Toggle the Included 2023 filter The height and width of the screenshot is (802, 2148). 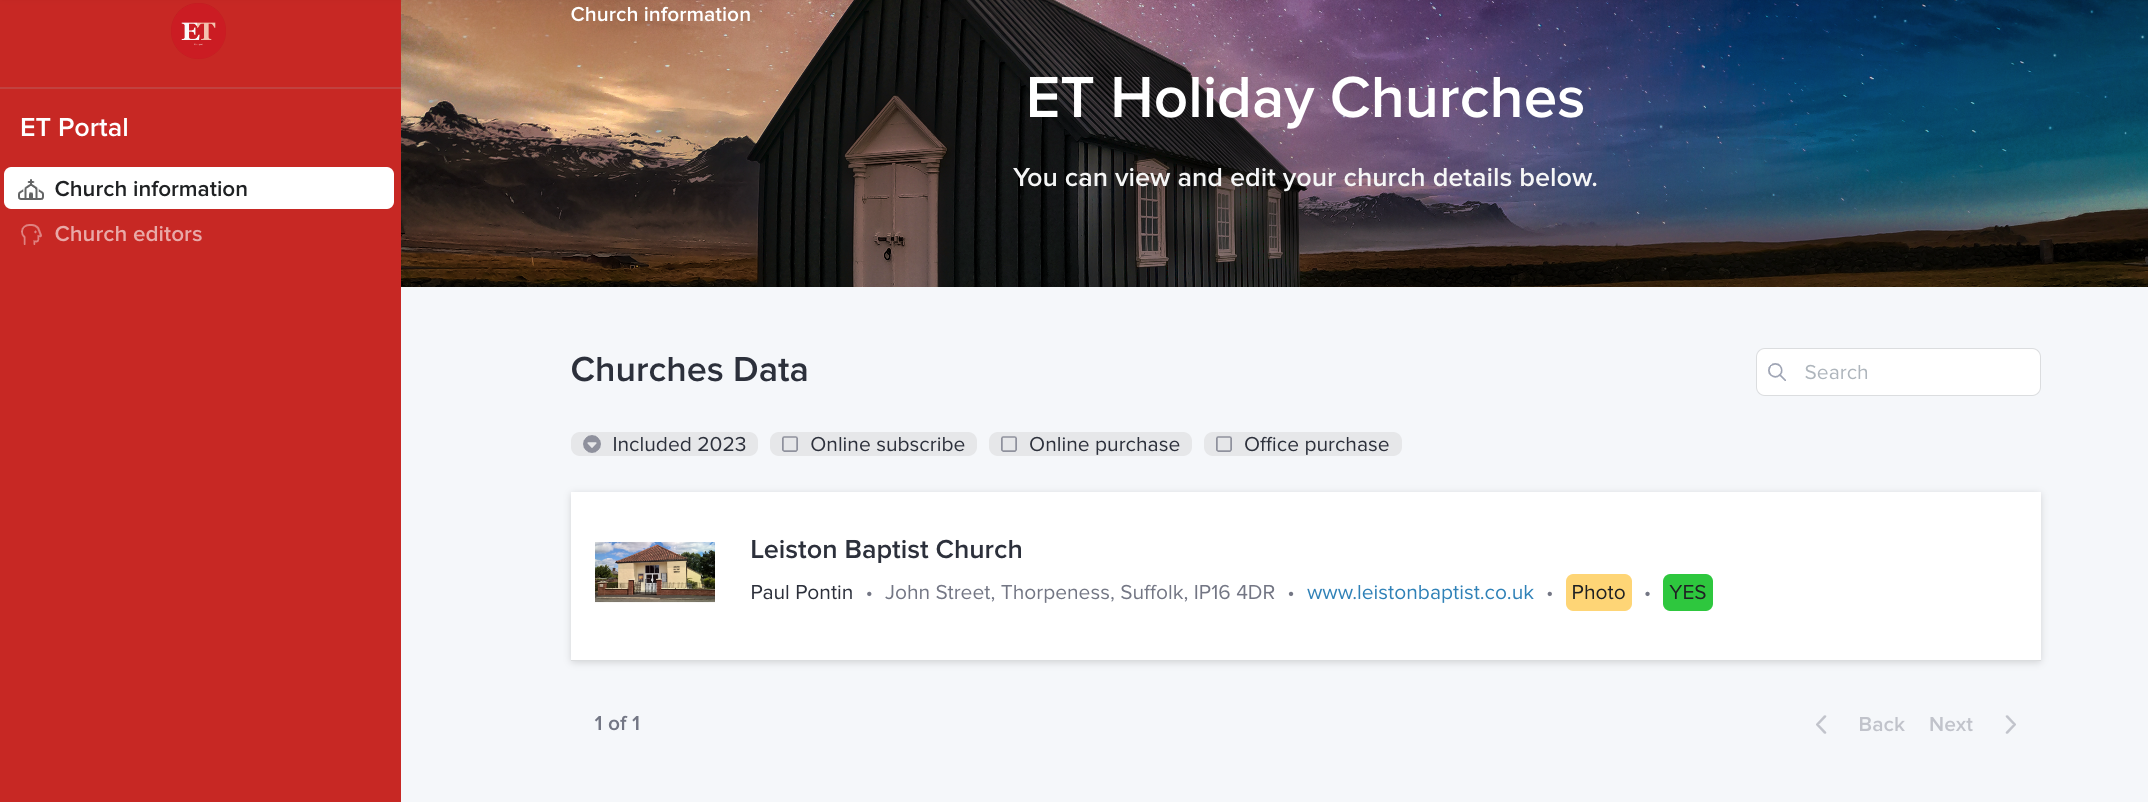coord(592,444)
